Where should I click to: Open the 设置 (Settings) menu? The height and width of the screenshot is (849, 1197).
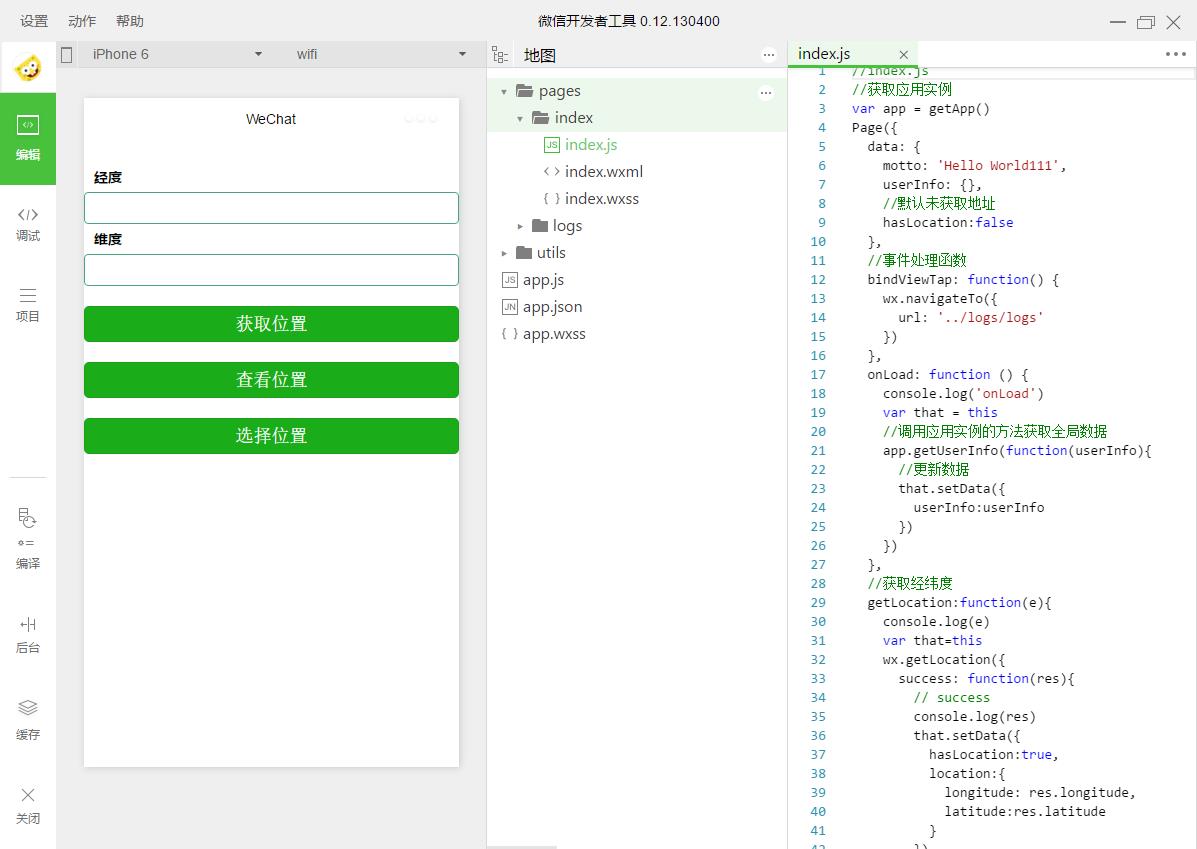(34, 21)
